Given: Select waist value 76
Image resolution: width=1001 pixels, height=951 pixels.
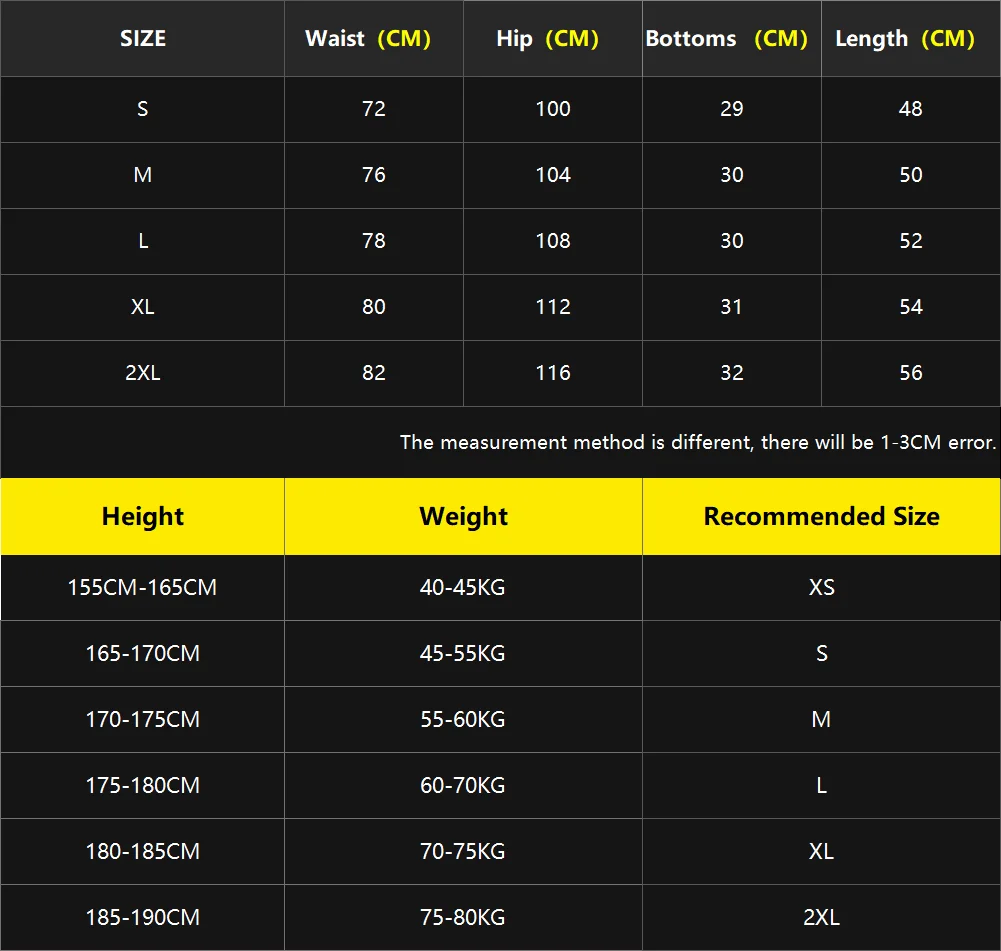Looking at the screenshot, I should (374, 175).
